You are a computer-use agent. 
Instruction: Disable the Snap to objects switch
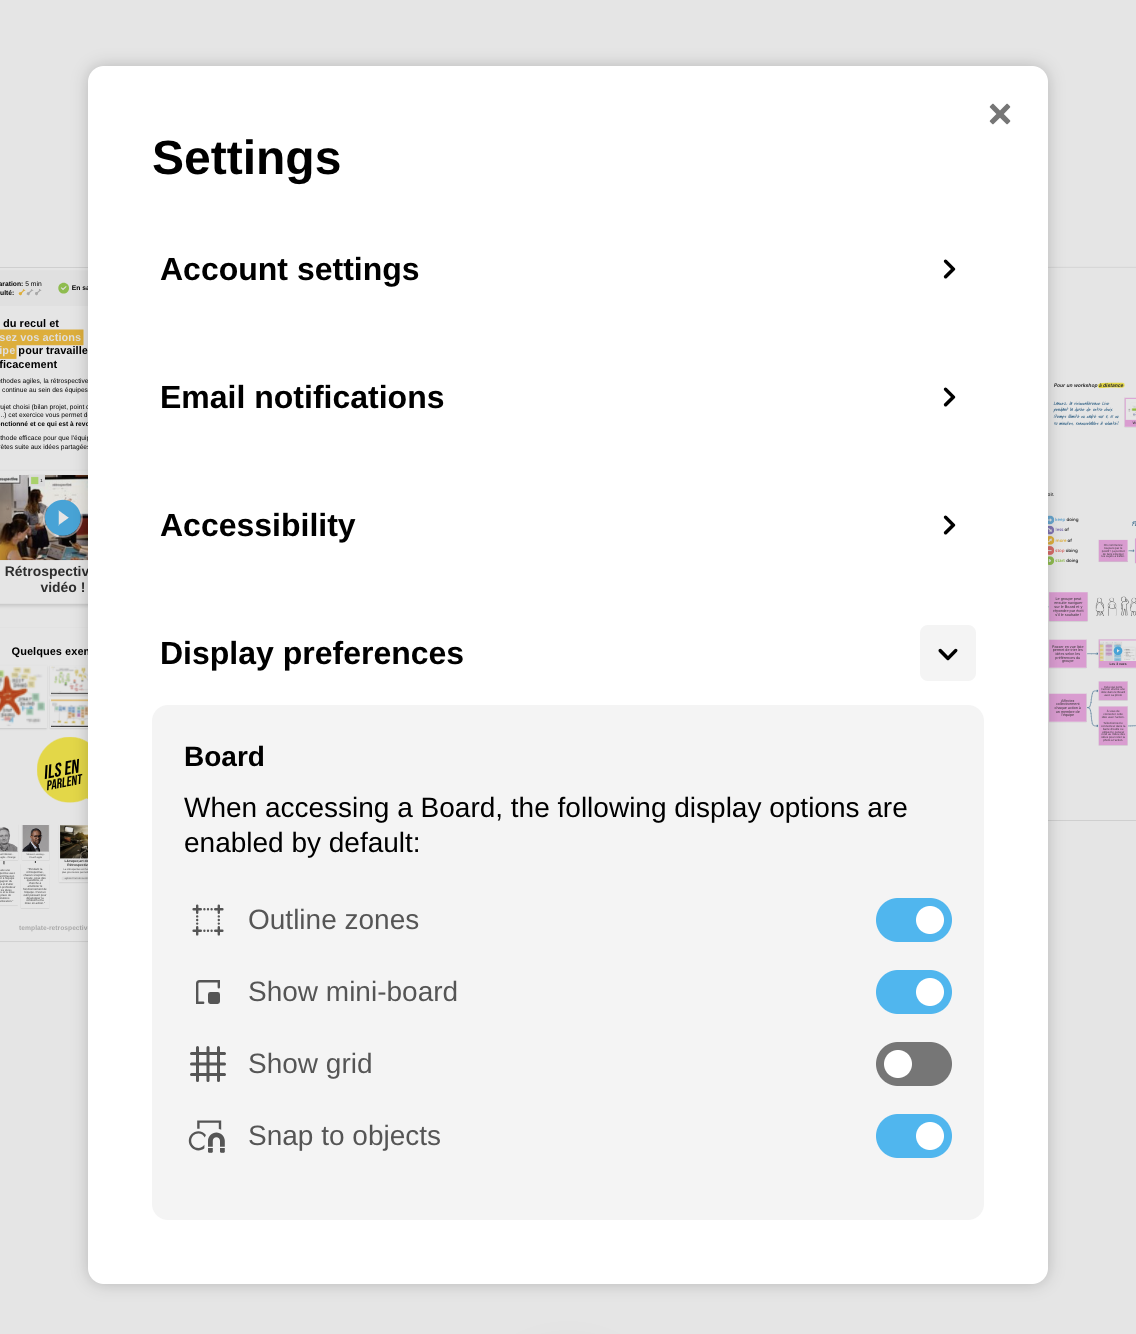[913, 1136]
